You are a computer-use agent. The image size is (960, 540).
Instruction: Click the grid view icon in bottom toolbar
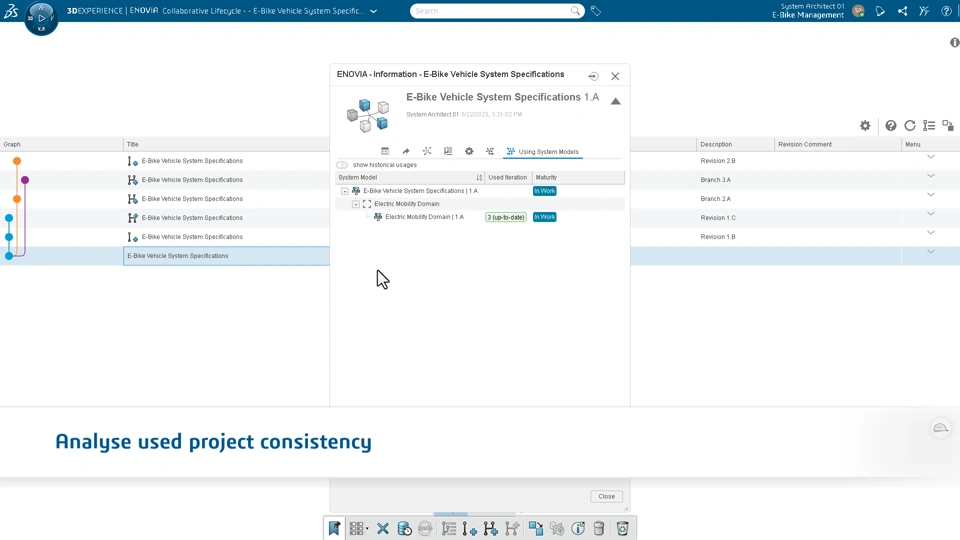coord(356,528)
